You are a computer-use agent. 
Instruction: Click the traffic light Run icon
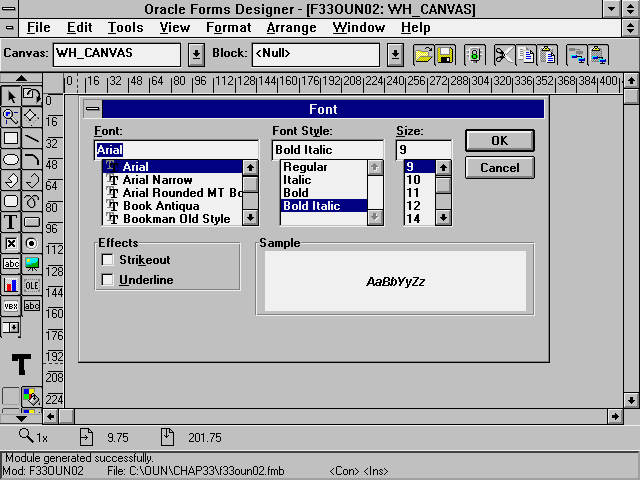pos(475,53)
